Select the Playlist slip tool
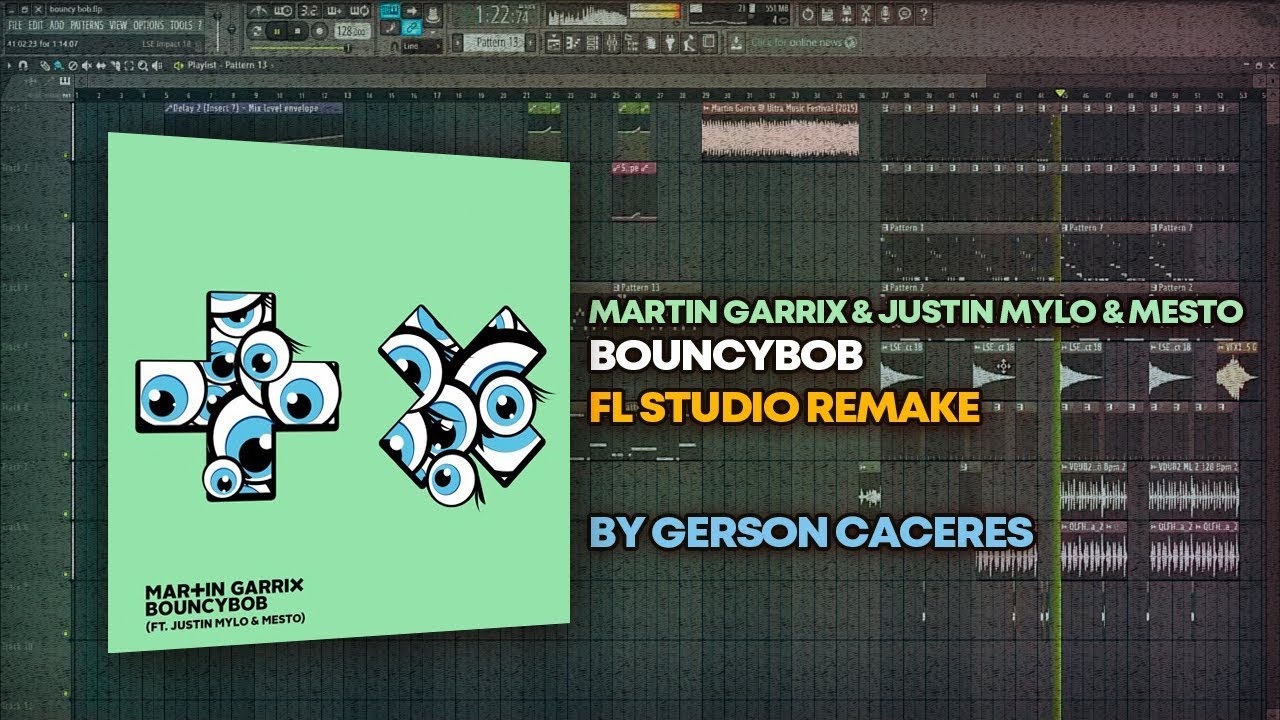Viewport: 1280px width, 720px height. point(100,65)
